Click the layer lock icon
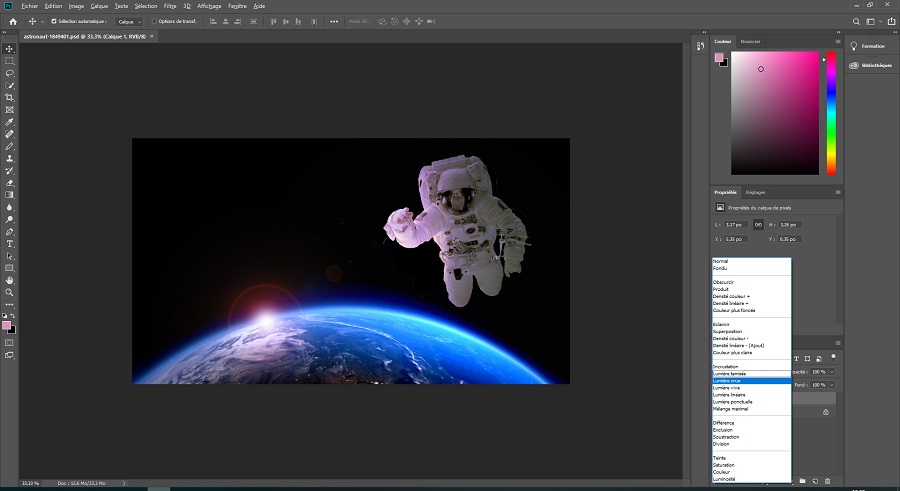 (x=825, y=412)
